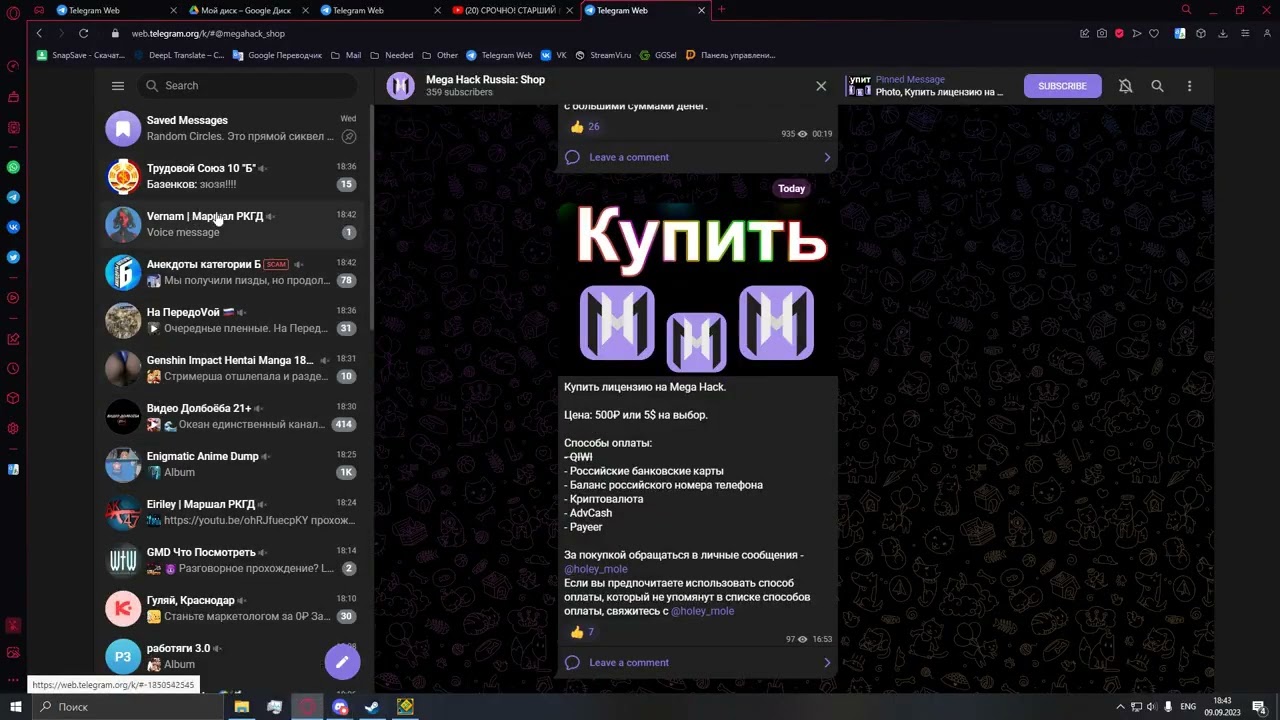Open the first @holey_mole mention
This screenshot has width=1280, height=720.
coord(596,569)
